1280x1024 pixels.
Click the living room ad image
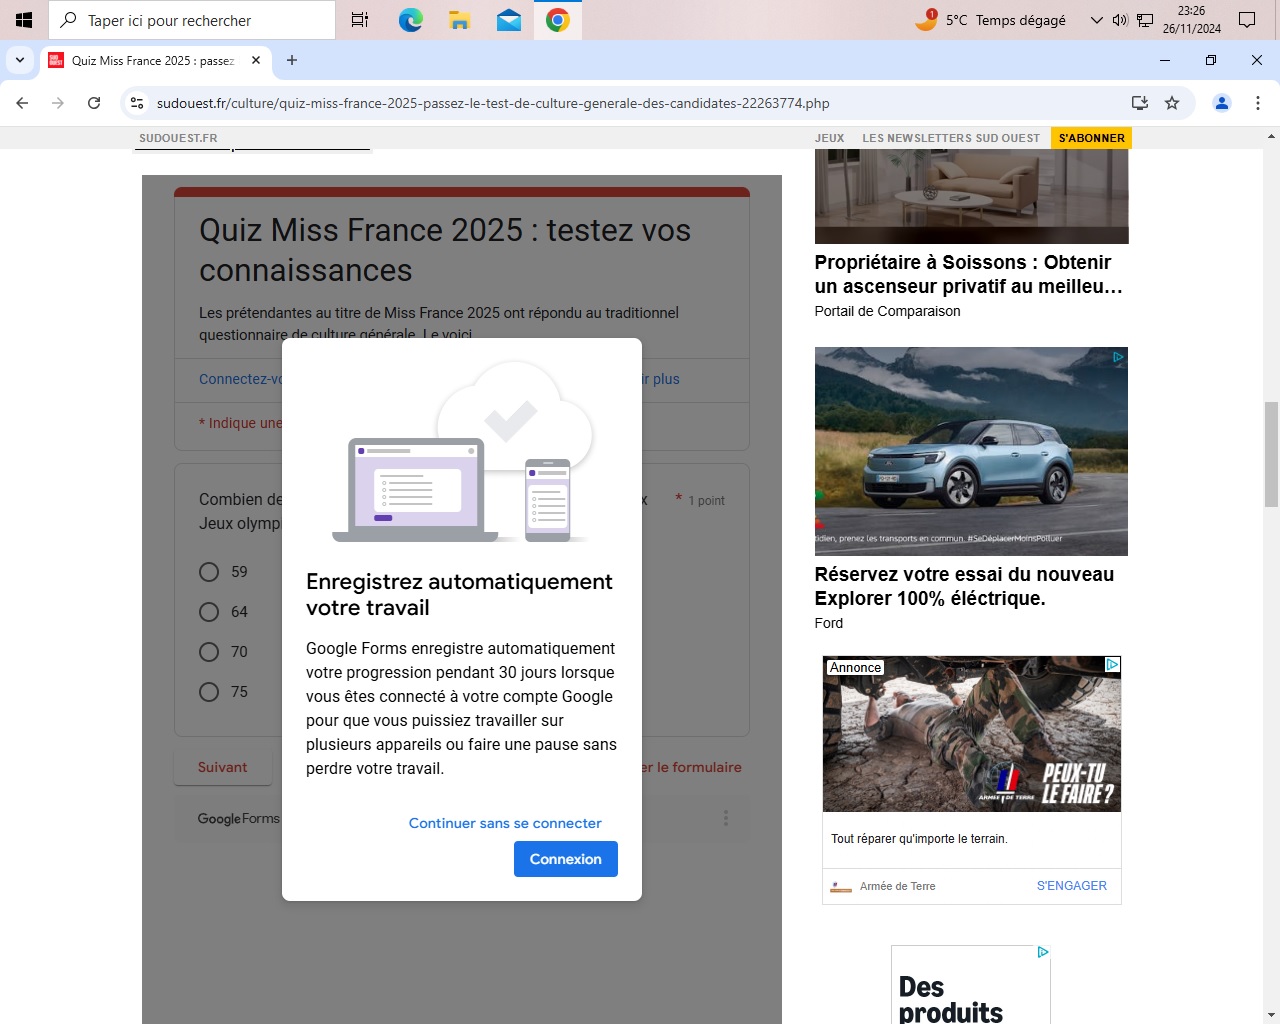(x=971, y=196)
